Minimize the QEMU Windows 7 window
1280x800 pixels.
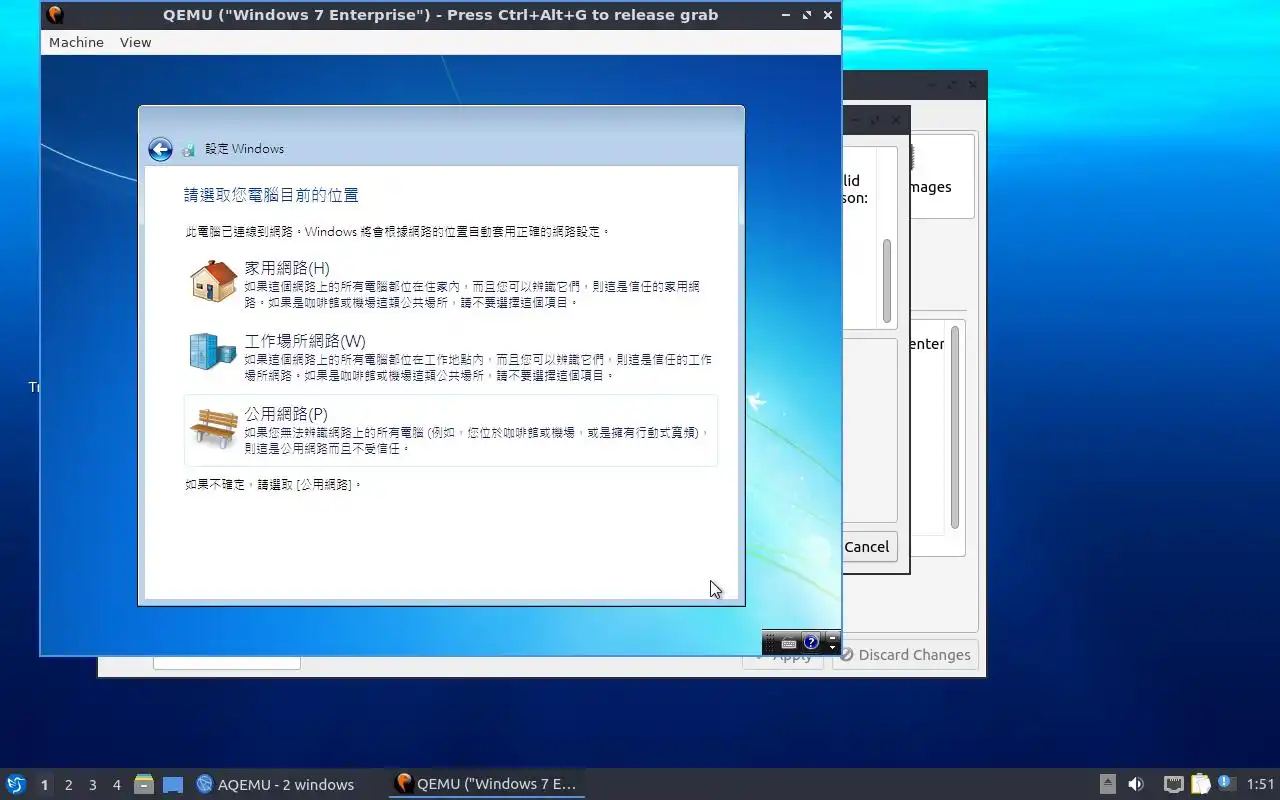786,16
